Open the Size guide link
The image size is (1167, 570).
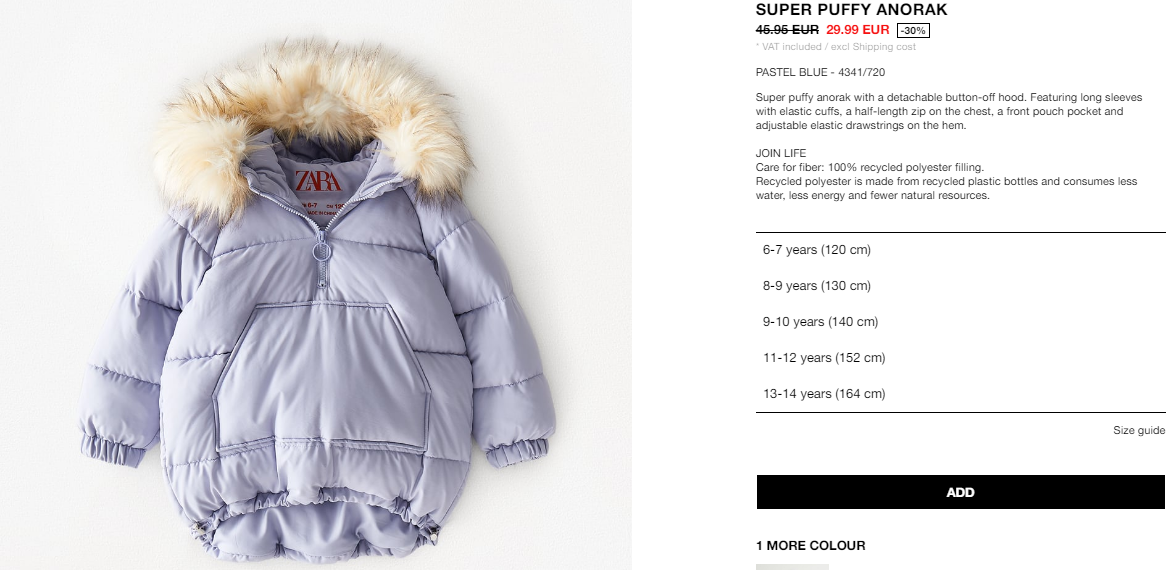1139,430
